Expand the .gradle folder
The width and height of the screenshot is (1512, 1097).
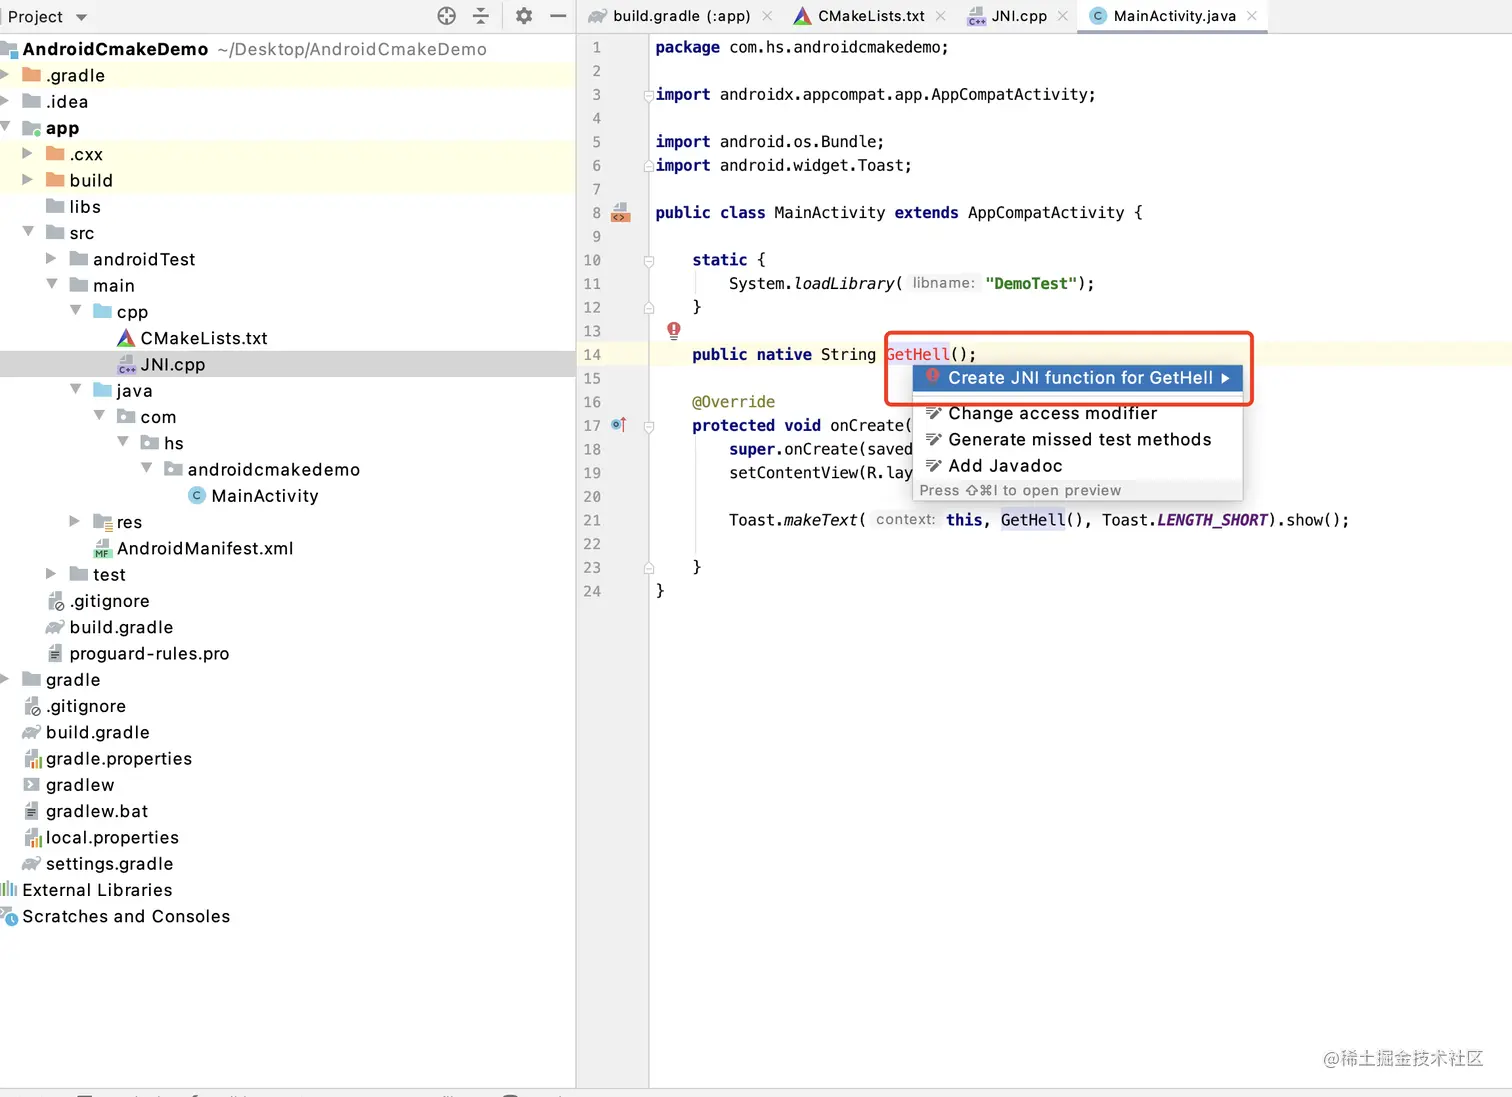(x=5, y=75)
